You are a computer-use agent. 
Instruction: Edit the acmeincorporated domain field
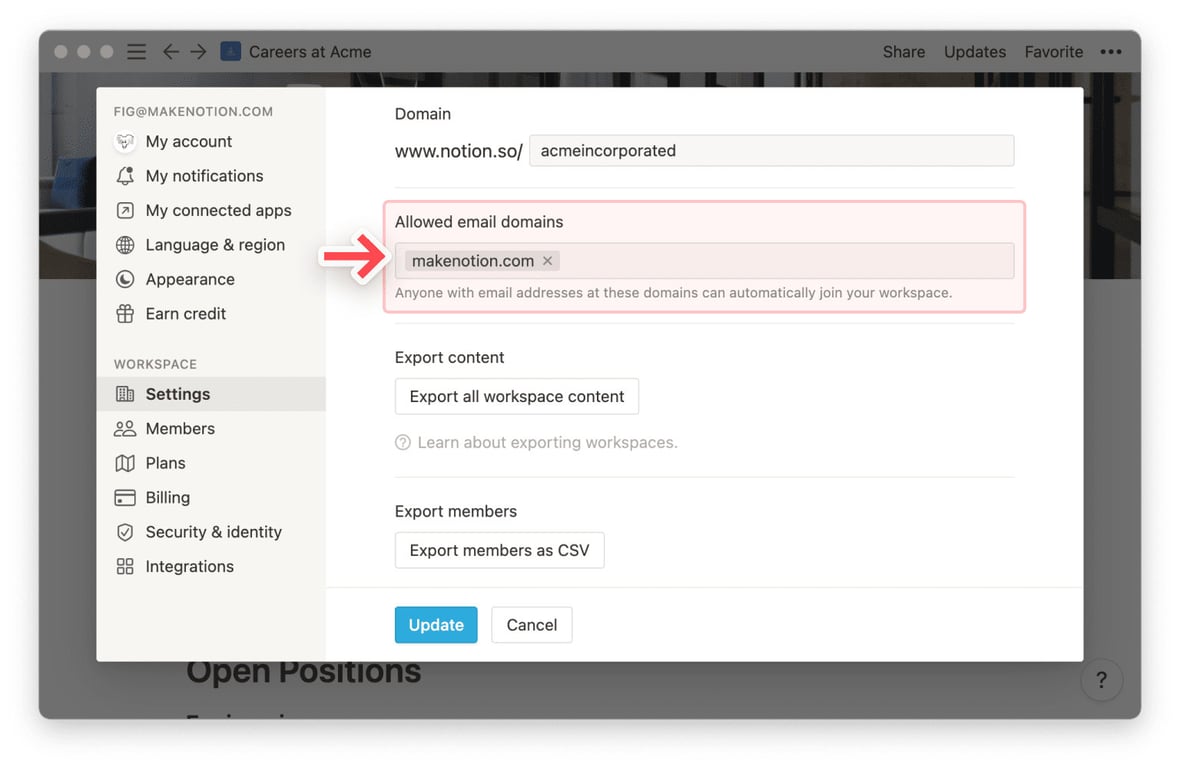click(x=771, y=150)
